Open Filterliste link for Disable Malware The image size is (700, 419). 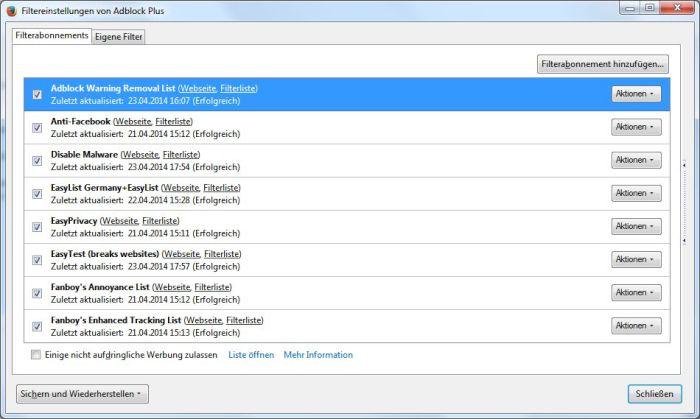point(180,154)
